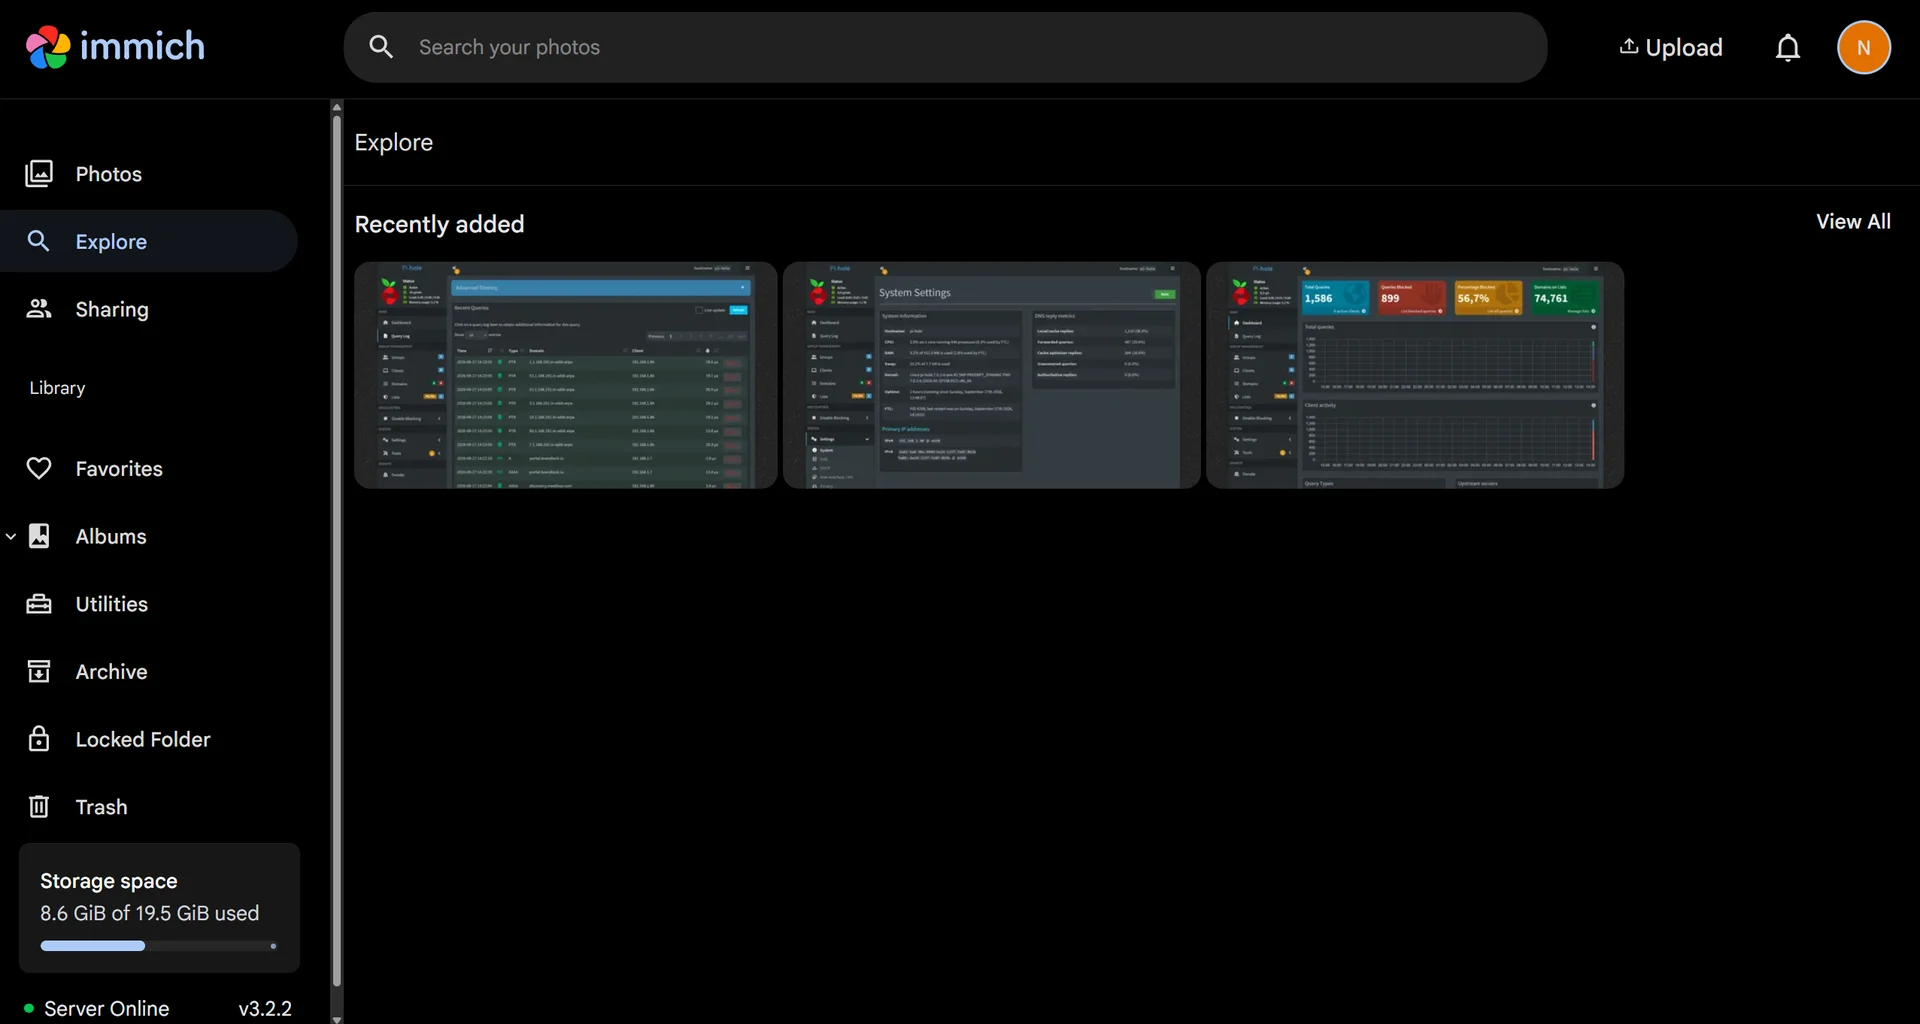Viewport: 1920px width, 1024px height.
Task: Click the Server Online status
Action: coord(97,1008)
